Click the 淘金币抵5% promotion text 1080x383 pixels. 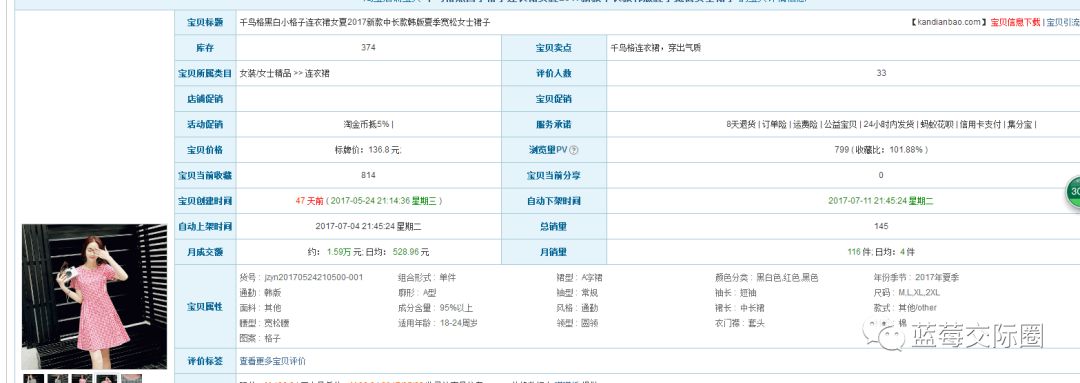pos(368,125)
